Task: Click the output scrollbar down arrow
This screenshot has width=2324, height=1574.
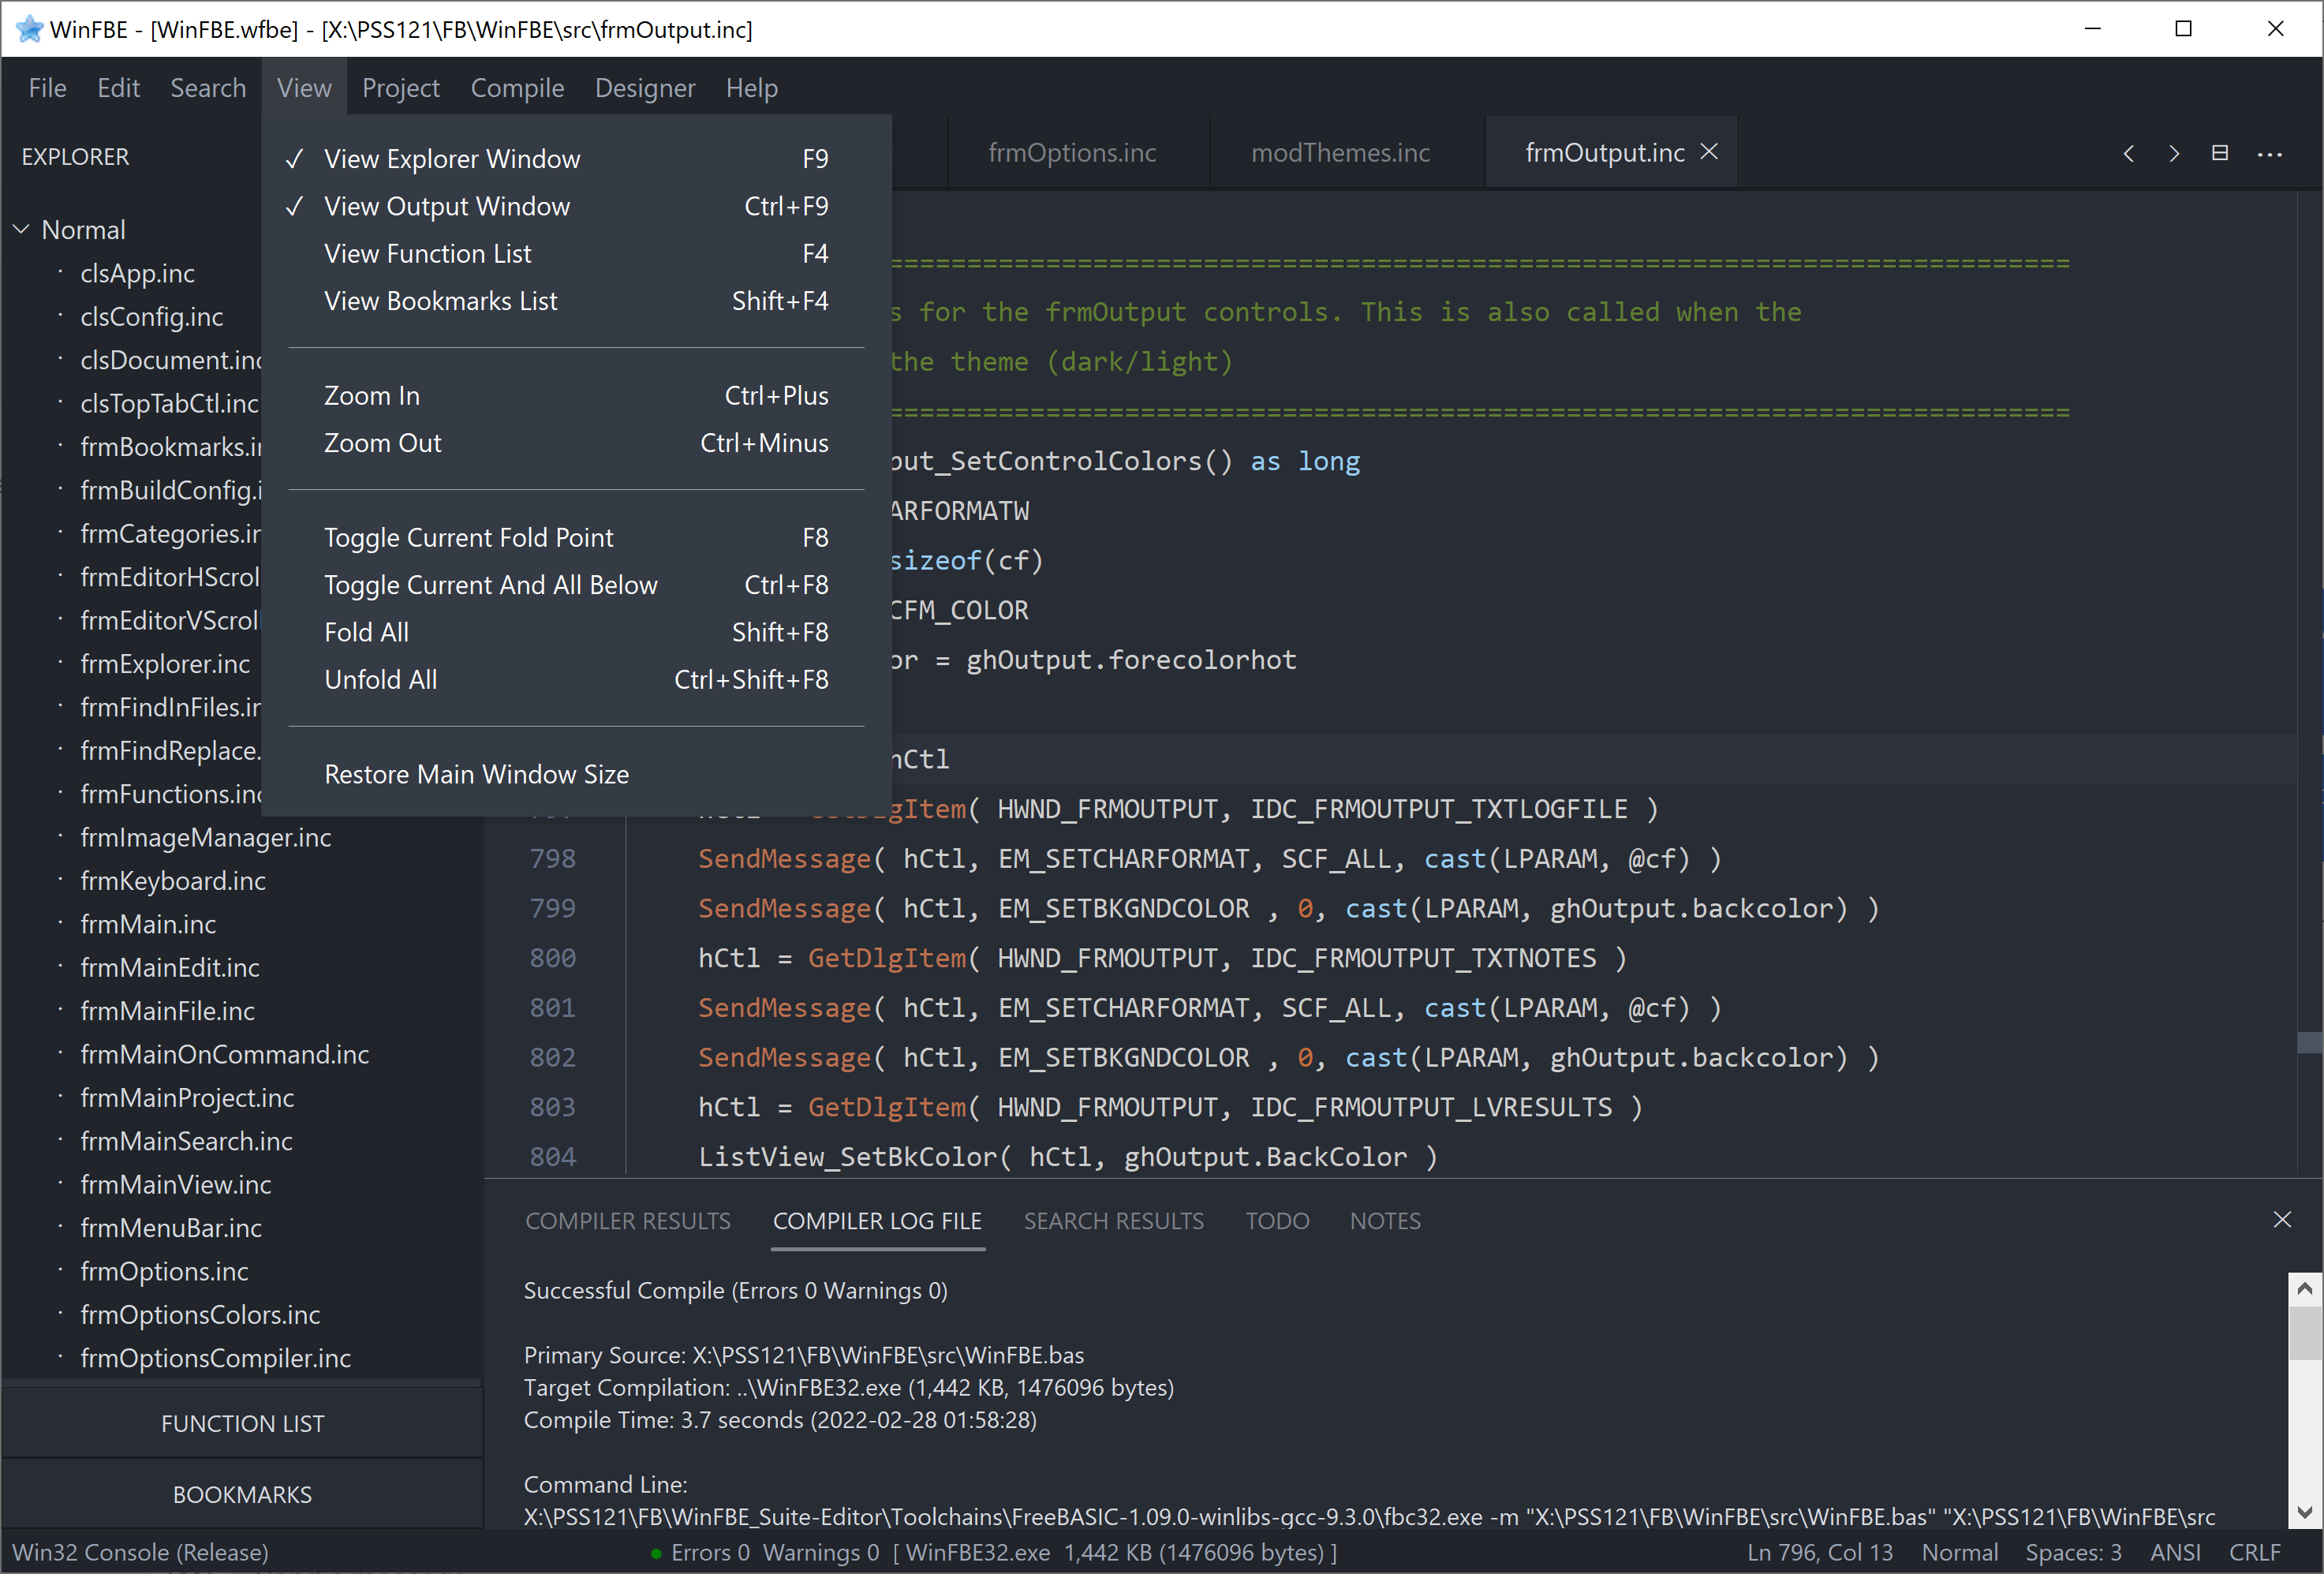Action: [x=2304, y=1511]
